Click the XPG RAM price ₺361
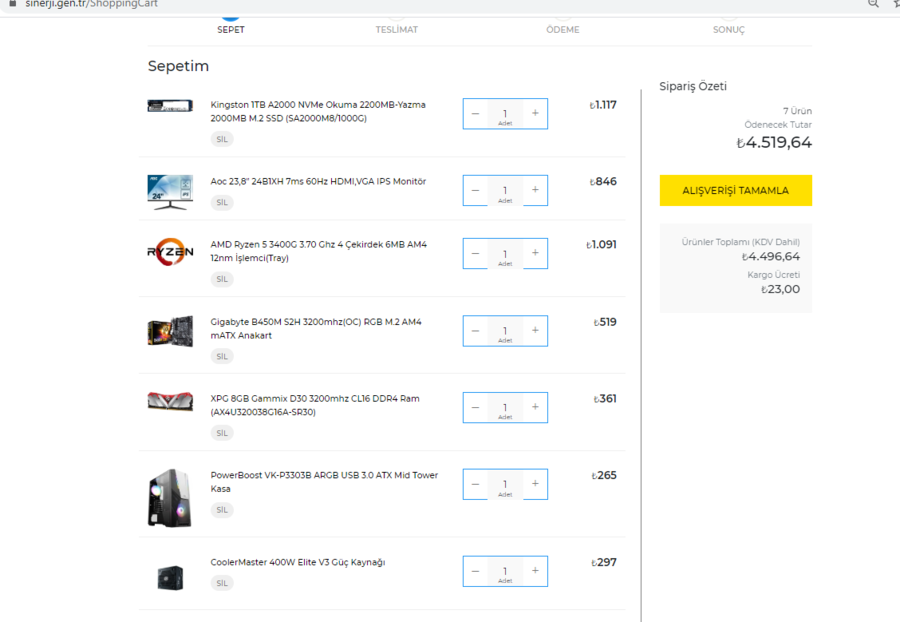This screenshot has height=622, width=900. click(605, 398)
